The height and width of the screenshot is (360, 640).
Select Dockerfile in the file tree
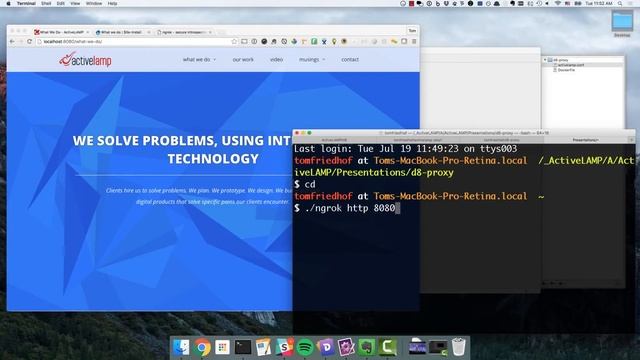[566, 70]
